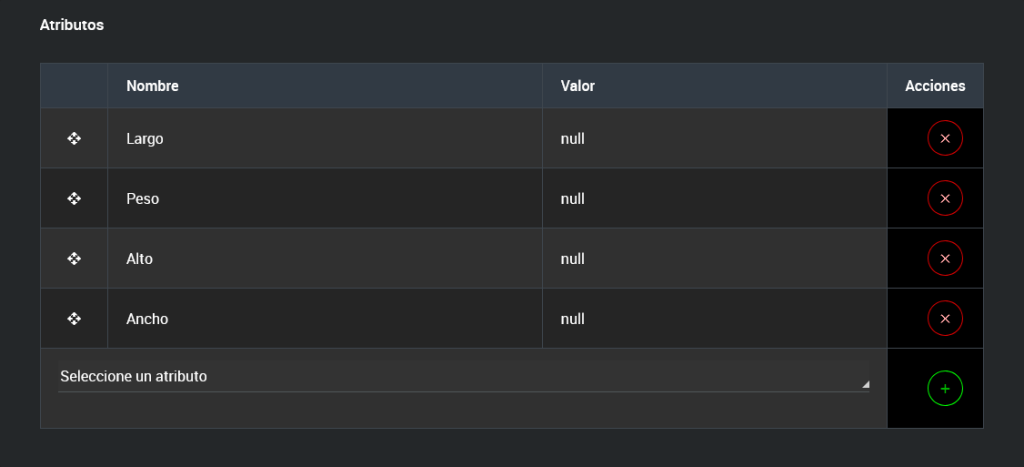Remove the Largo attribute row

(x=945, y=138)
